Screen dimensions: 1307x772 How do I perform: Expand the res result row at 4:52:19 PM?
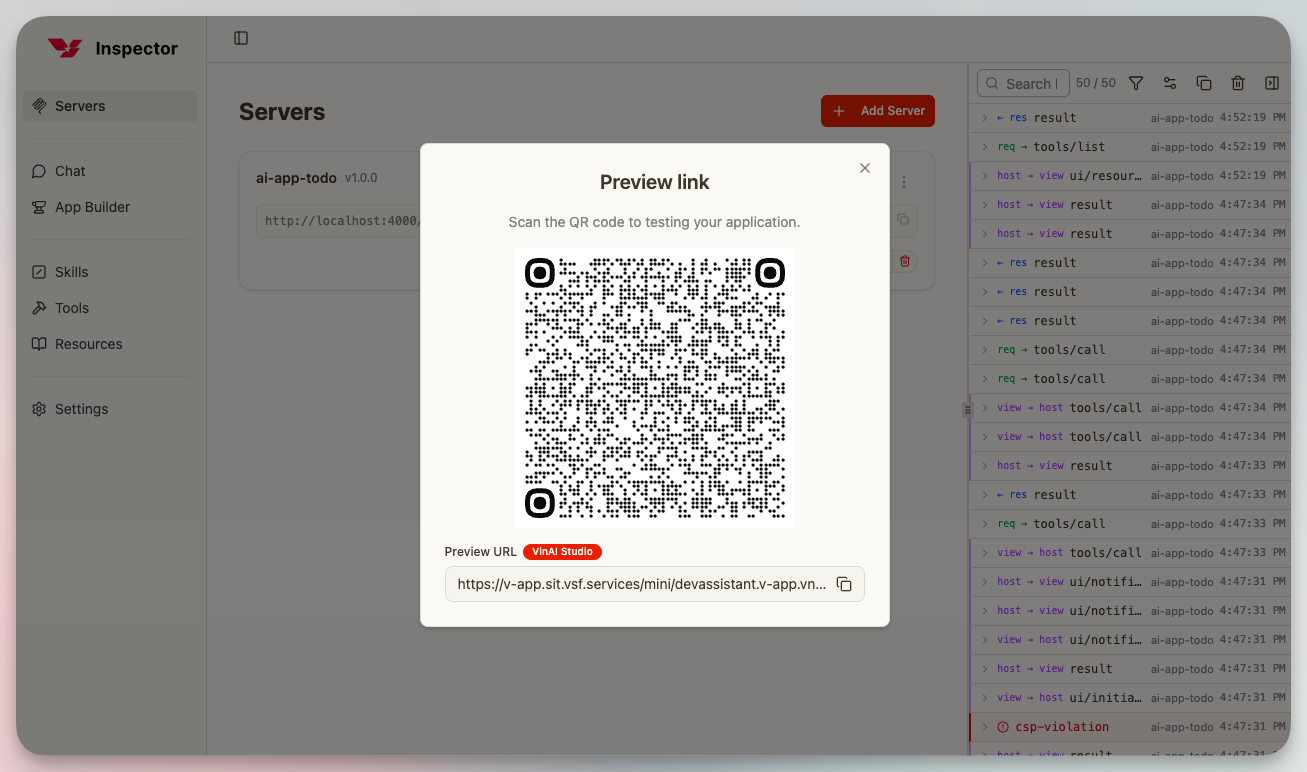1130,118
